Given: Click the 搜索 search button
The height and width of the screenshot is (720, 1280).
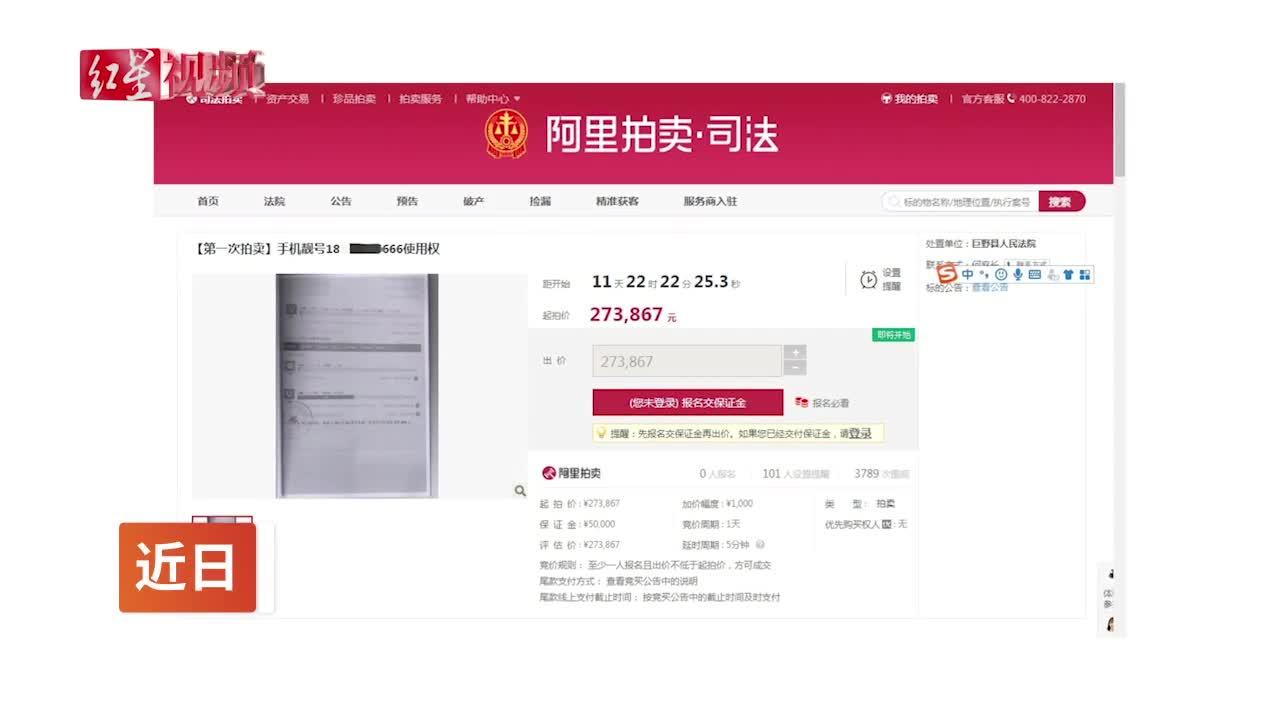Looking at the screenshot, I should (1061, 201).
